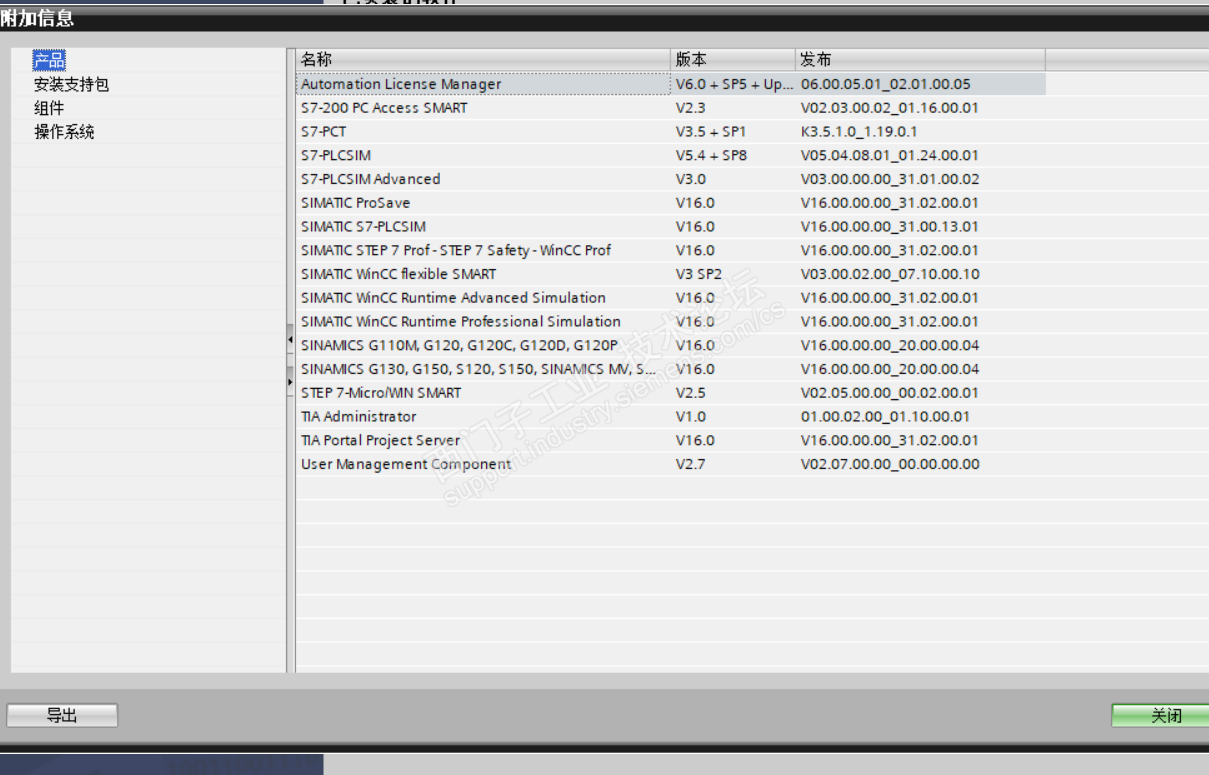Select the 组件 category
The image size is (1209, 775).
tap(49, 108)
